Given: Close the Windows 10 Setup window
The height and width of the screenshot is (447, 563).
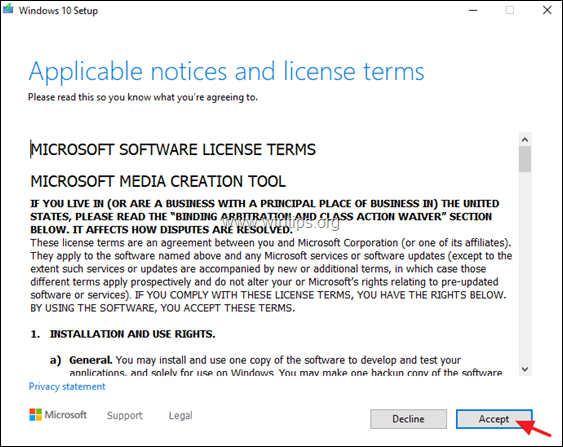Looking at the screenshot, I should click(547, 10).
